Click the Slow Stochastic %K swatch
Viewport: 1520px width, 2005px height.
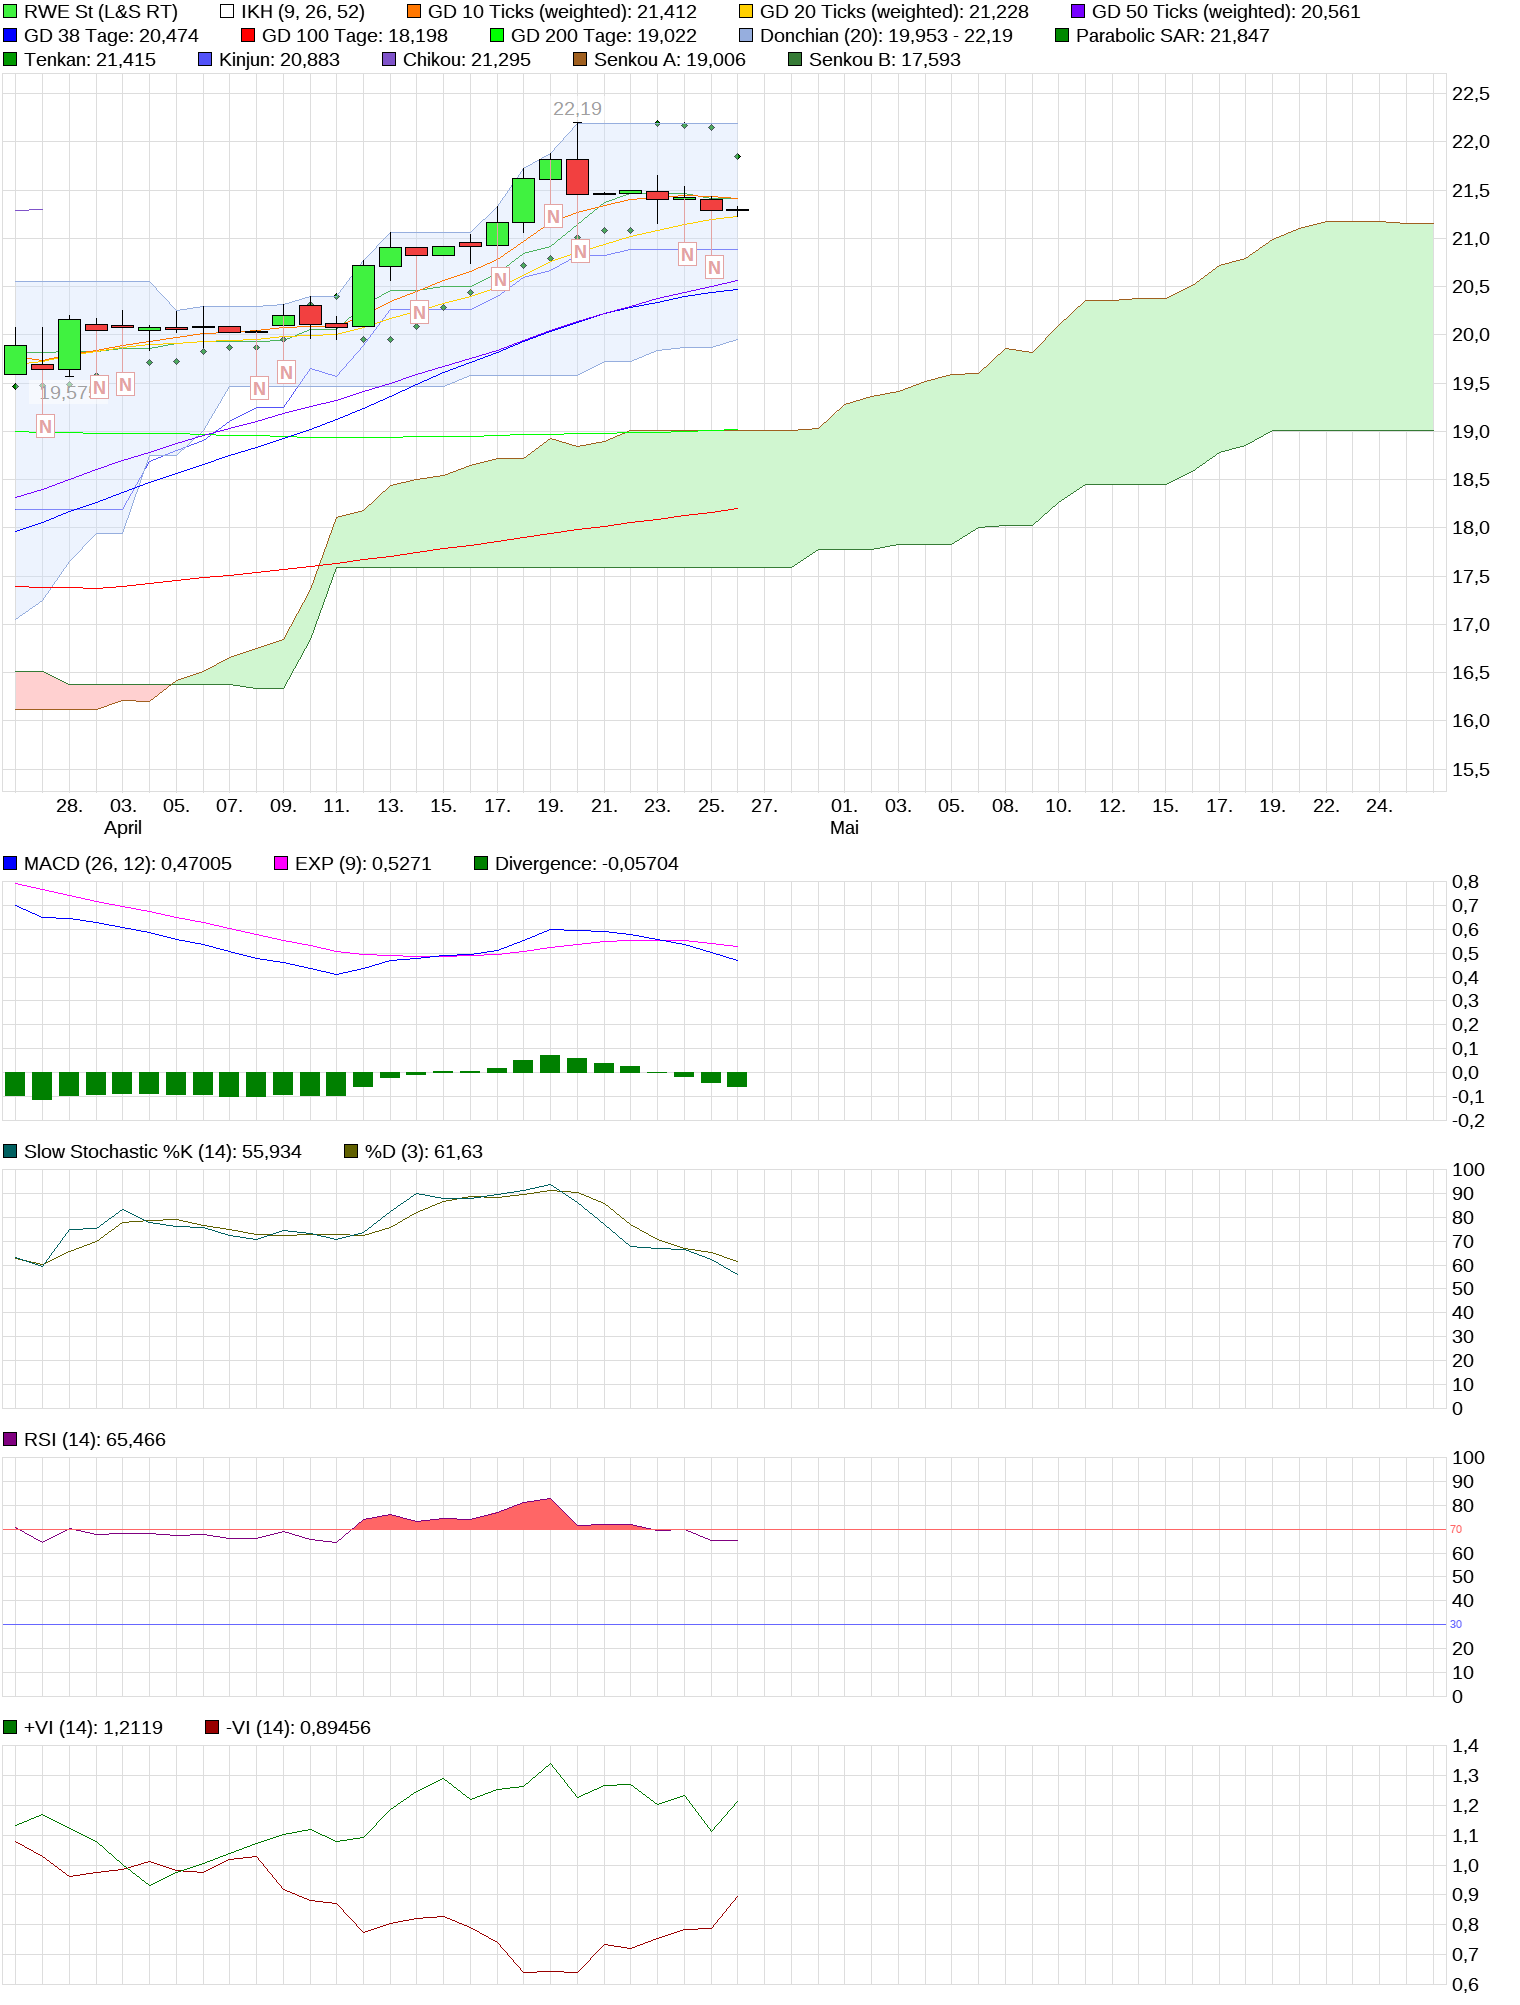click(10, 1152)
